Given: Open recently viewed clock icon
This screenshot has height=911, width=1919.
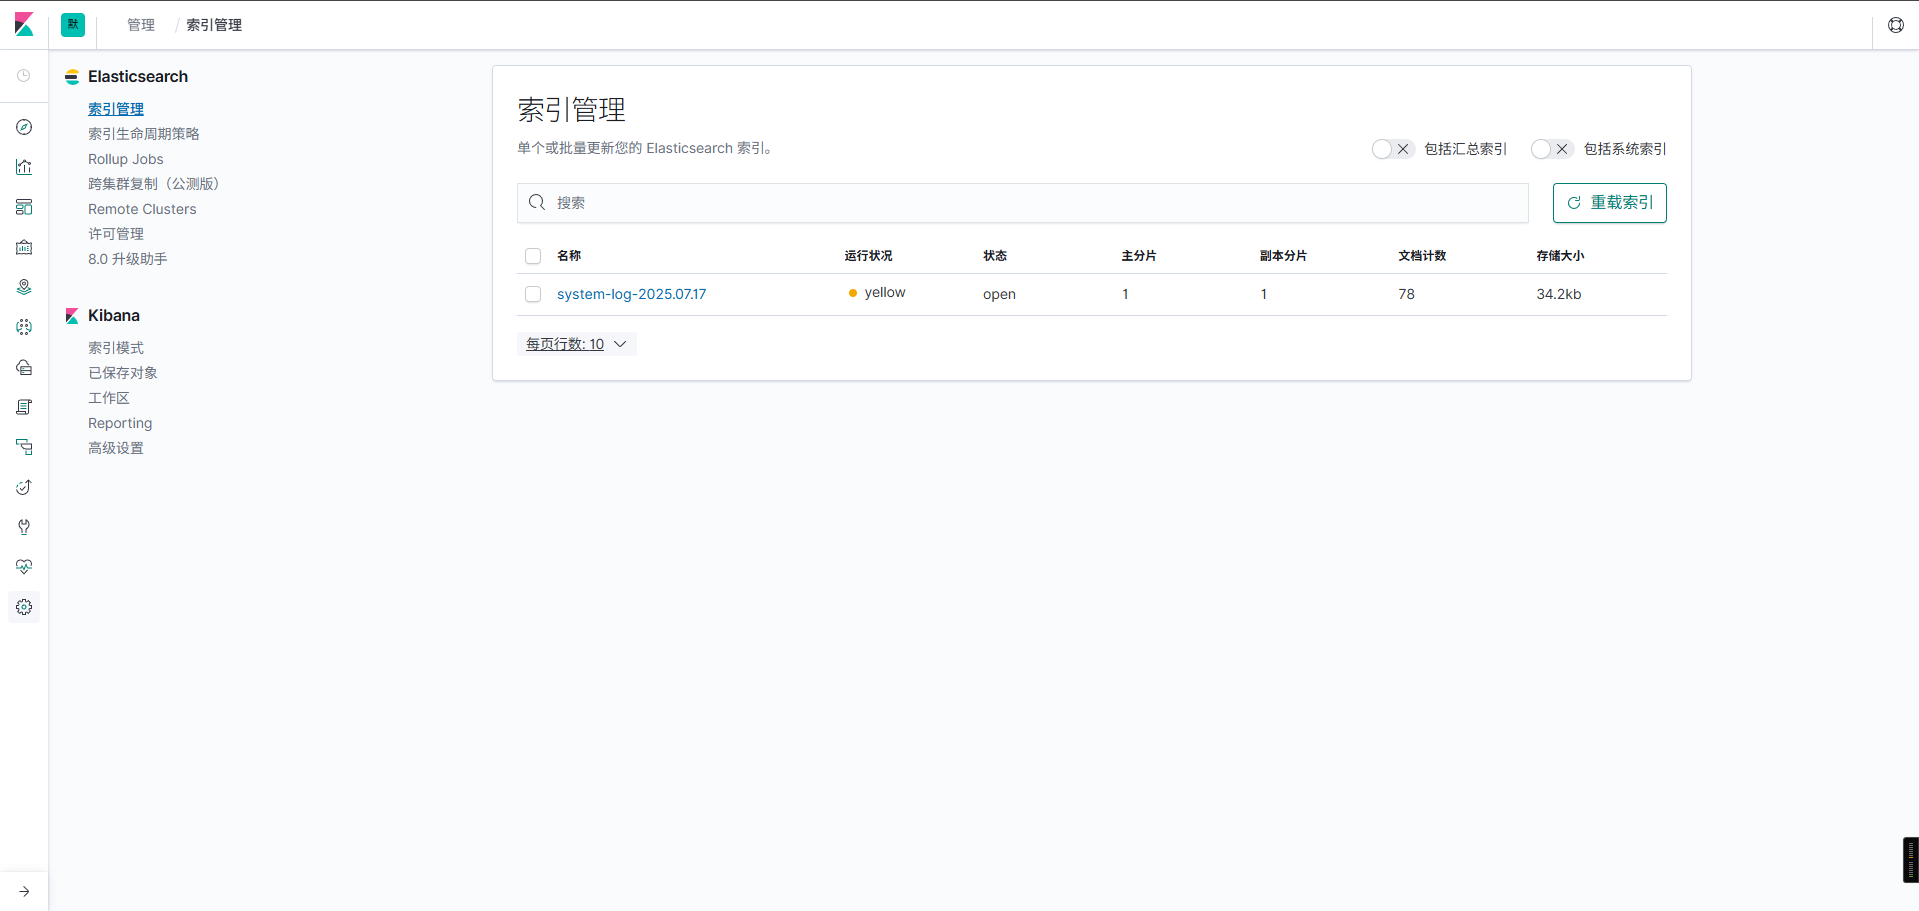Looking at the screenshot, I should click(x=24, y=75).
